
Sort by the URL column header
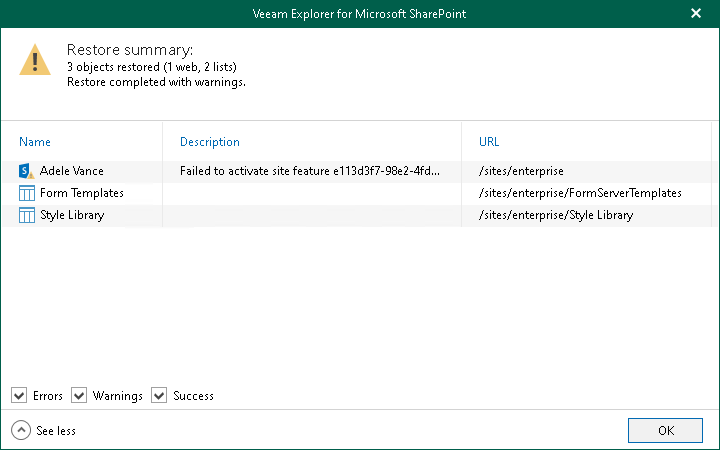(x=489, y=142)
